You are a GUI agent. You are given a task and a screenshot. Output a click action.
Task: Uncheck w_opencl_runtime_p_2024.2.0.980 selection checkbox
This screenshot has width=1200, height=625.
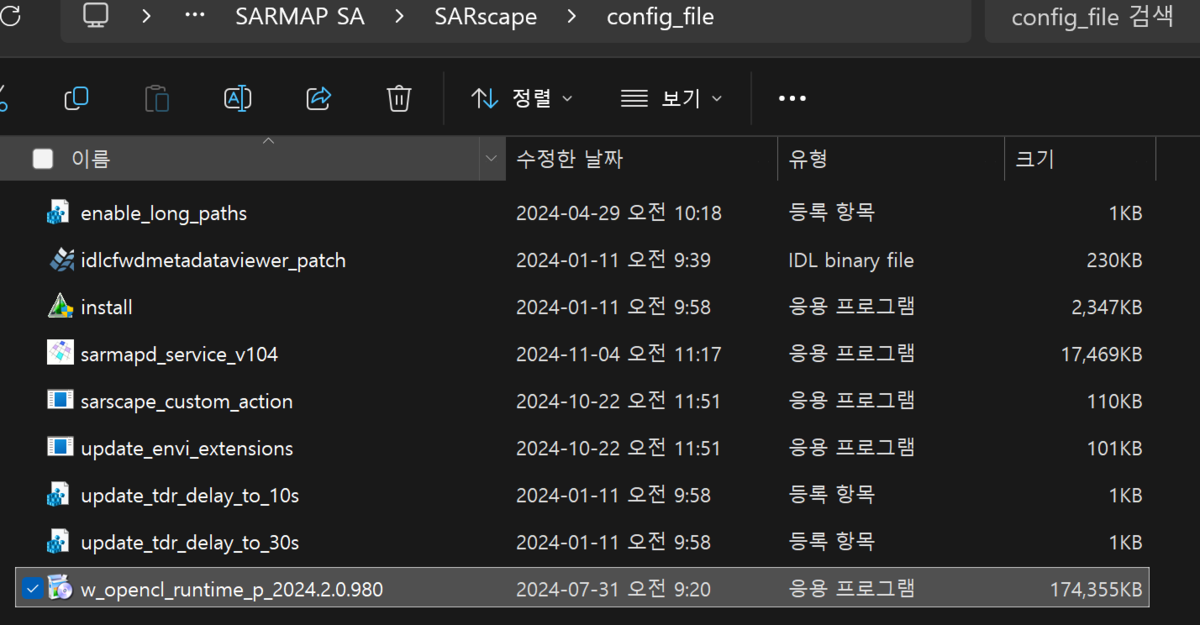coord(32,588)
